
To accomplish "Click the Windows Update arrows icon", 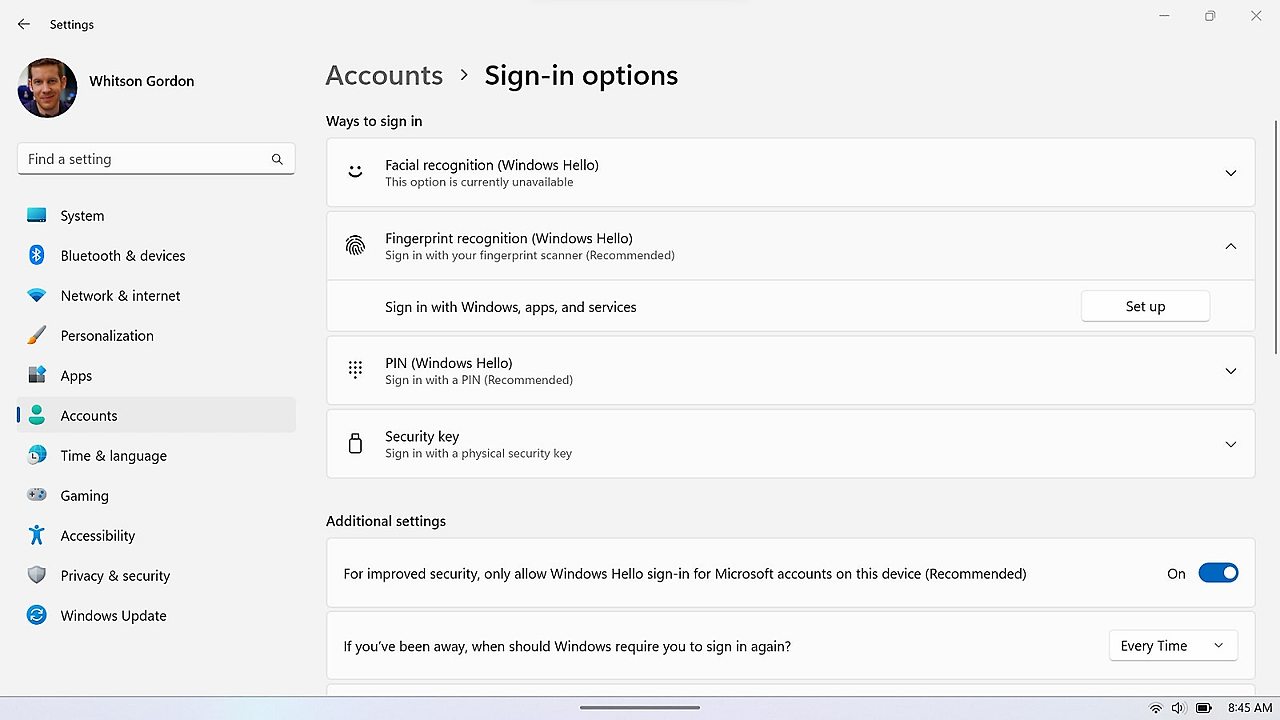I will [x=37, y=615].
